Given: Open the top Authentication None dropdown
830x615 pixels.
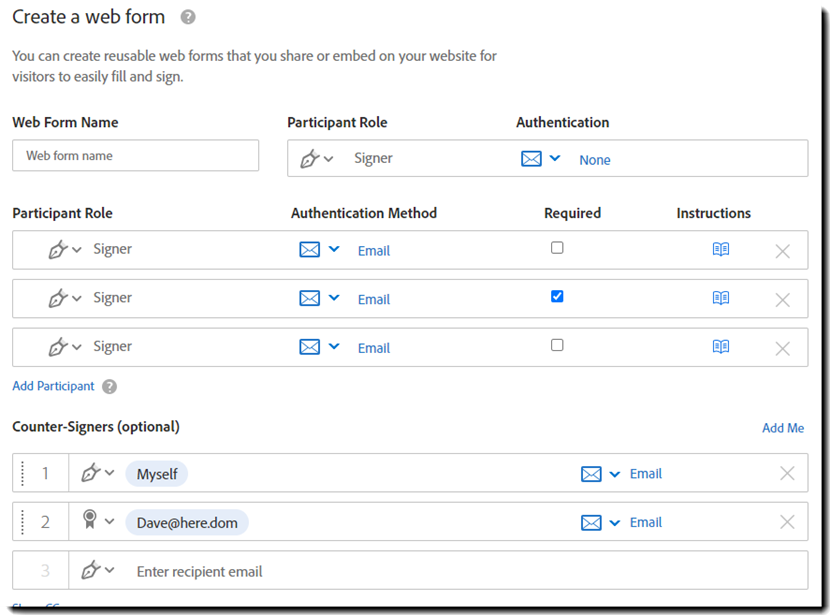Looking at the screenshot, I should 555,159.
